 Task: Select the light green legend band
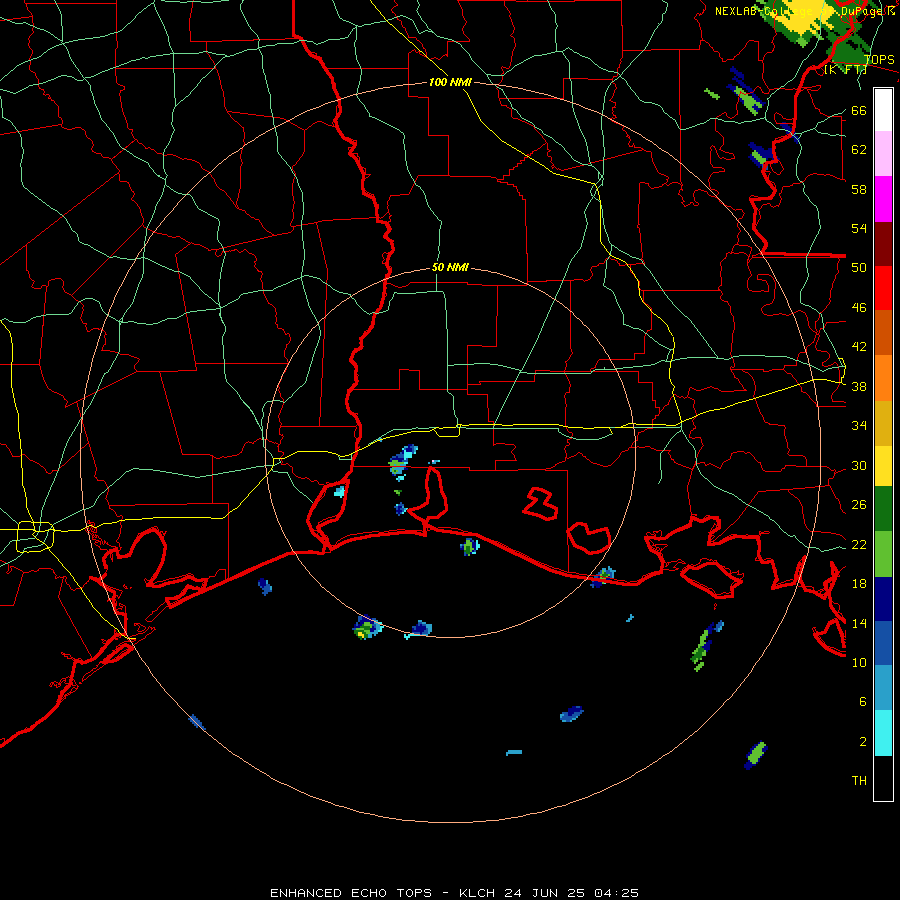[883, 554]
